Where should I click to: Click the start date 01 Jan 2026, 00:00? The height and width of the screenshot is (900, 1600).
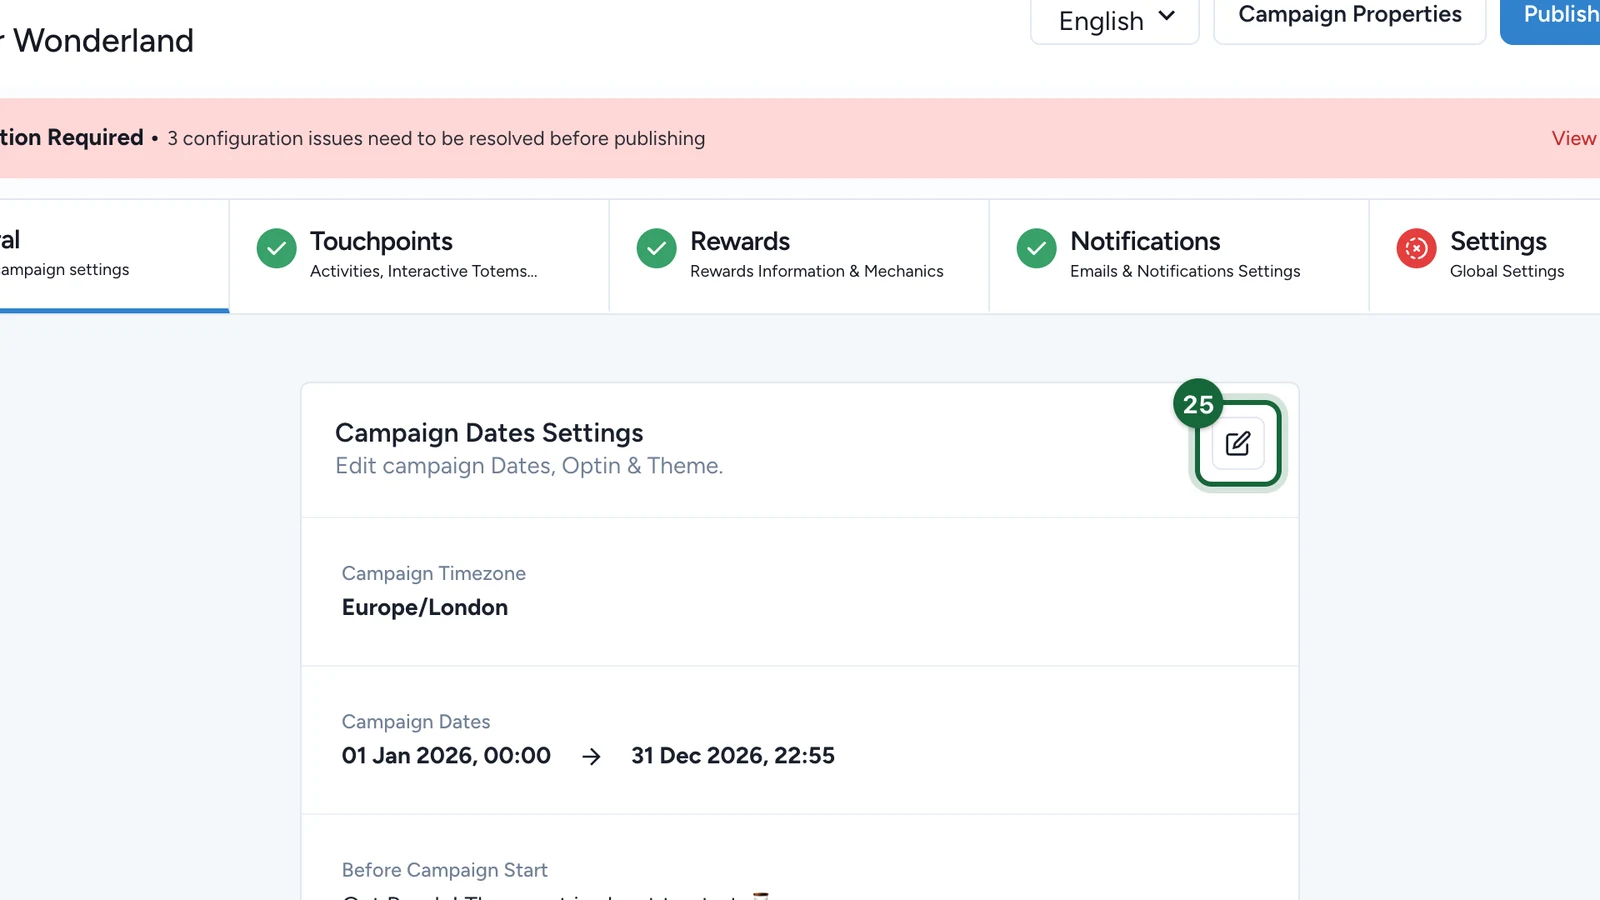(446, 756)
